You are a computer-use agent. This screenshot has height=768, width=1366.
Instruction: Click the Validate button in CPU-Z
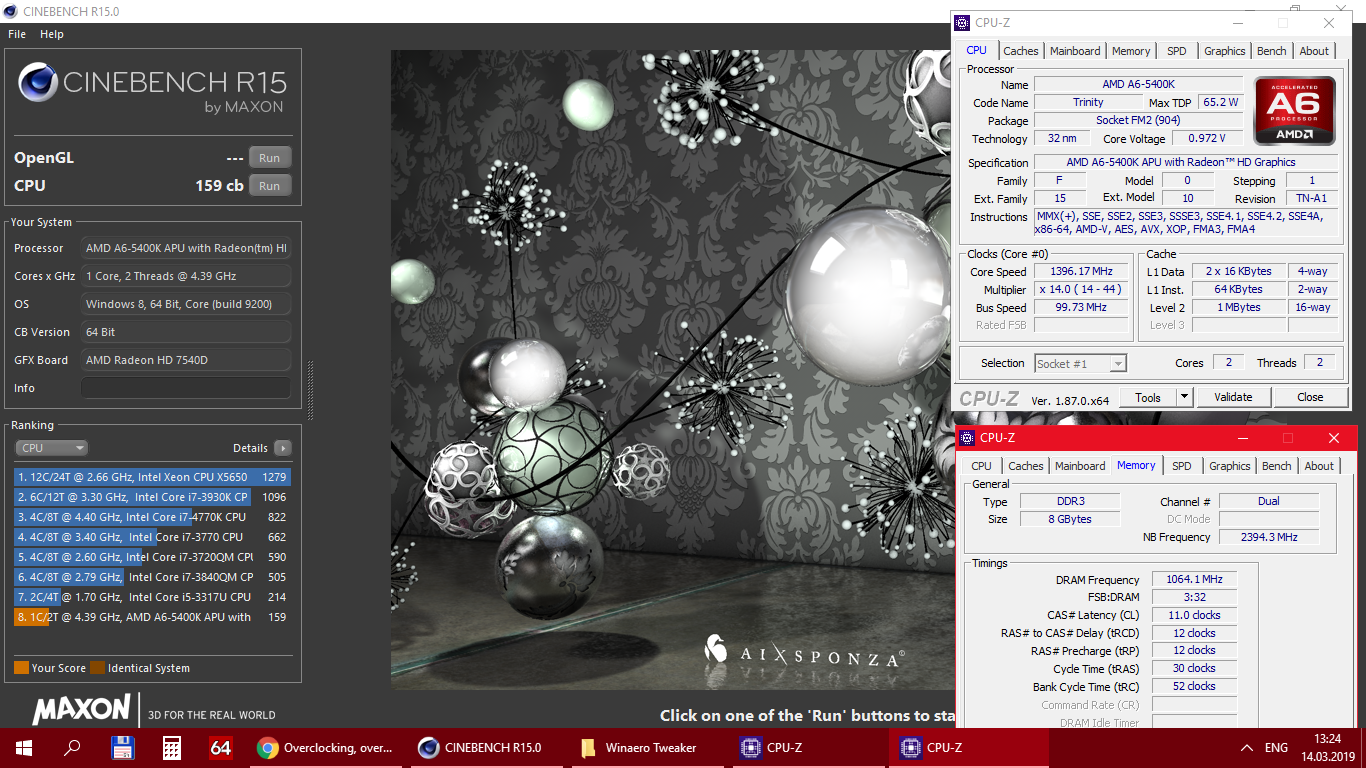pyautogui.click(x=1233, y=397)
